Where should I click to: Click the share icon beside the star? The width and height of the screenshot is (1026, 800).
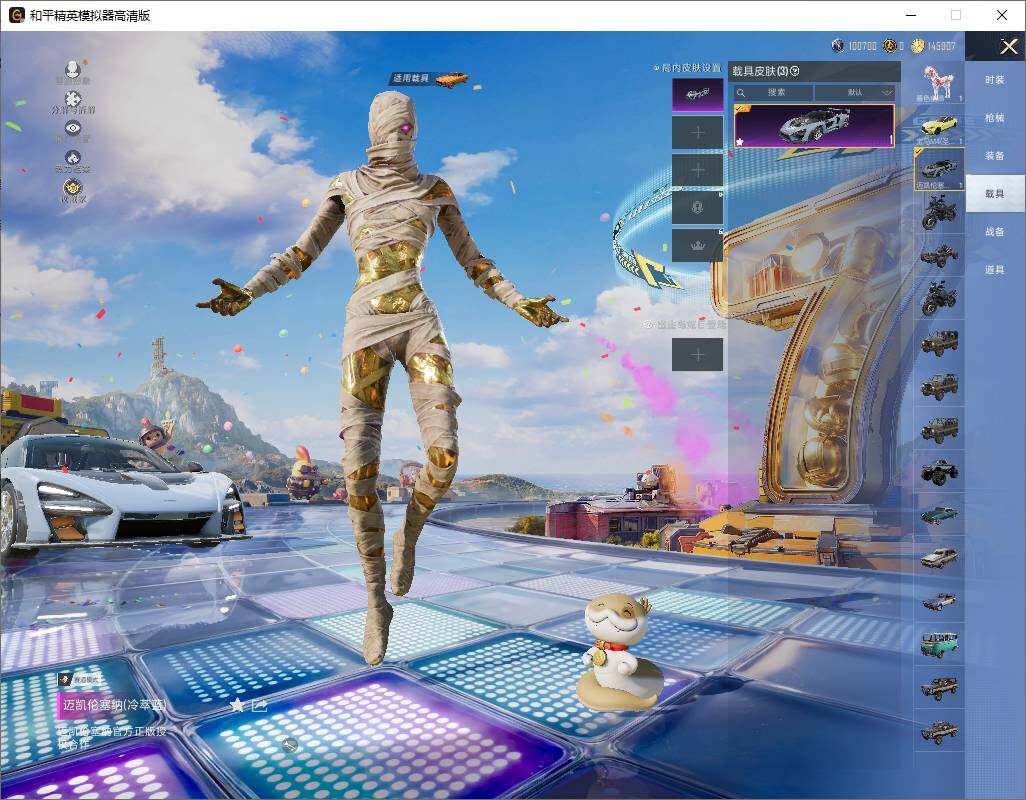pyautogui.click(x=260, y=705)
